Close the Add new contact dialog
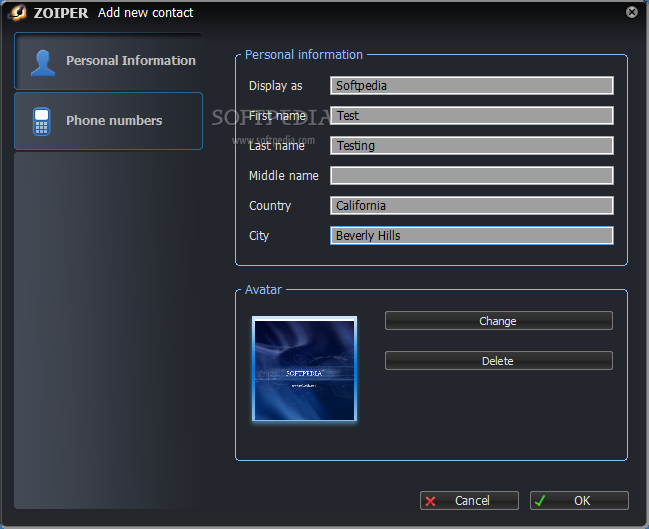 coord(632,12)
